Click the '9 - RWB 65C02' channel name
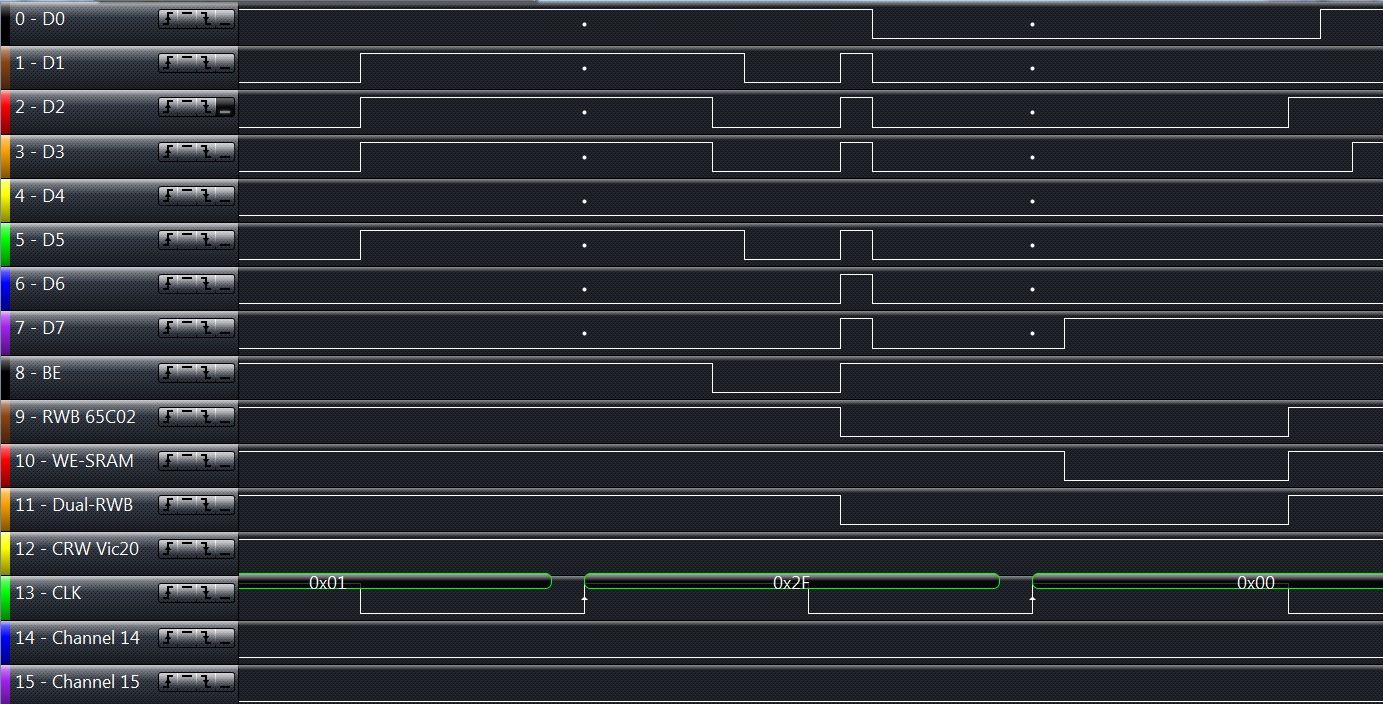 coord(75,417)
